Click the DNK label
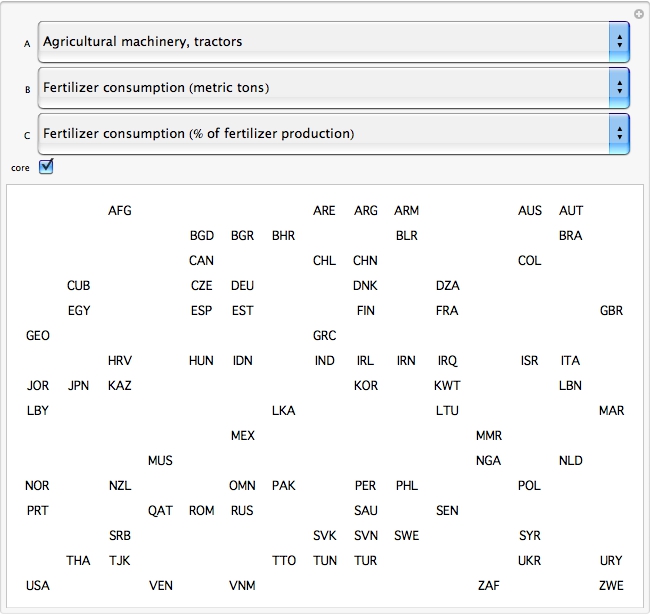The height and width of the screenshot is (616, 650). [365, 286]
